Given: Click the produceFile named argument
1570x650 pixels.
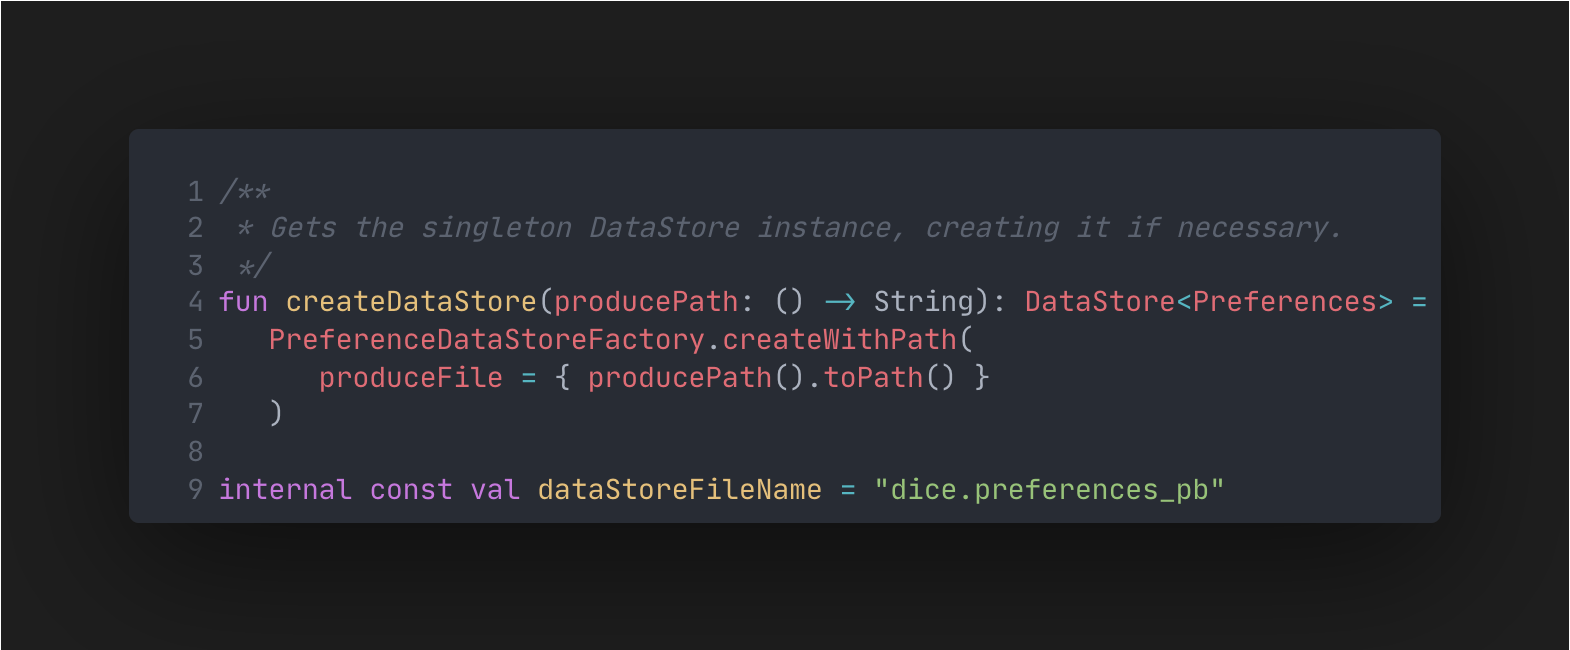Looking at the screenshot, I should point(411,378).
